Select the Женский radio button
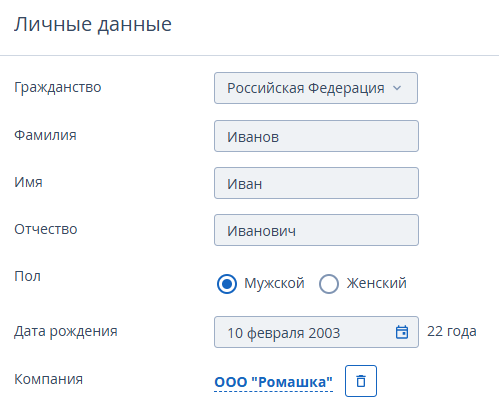This screenshot has width=499, height=410. pos(329,284)
